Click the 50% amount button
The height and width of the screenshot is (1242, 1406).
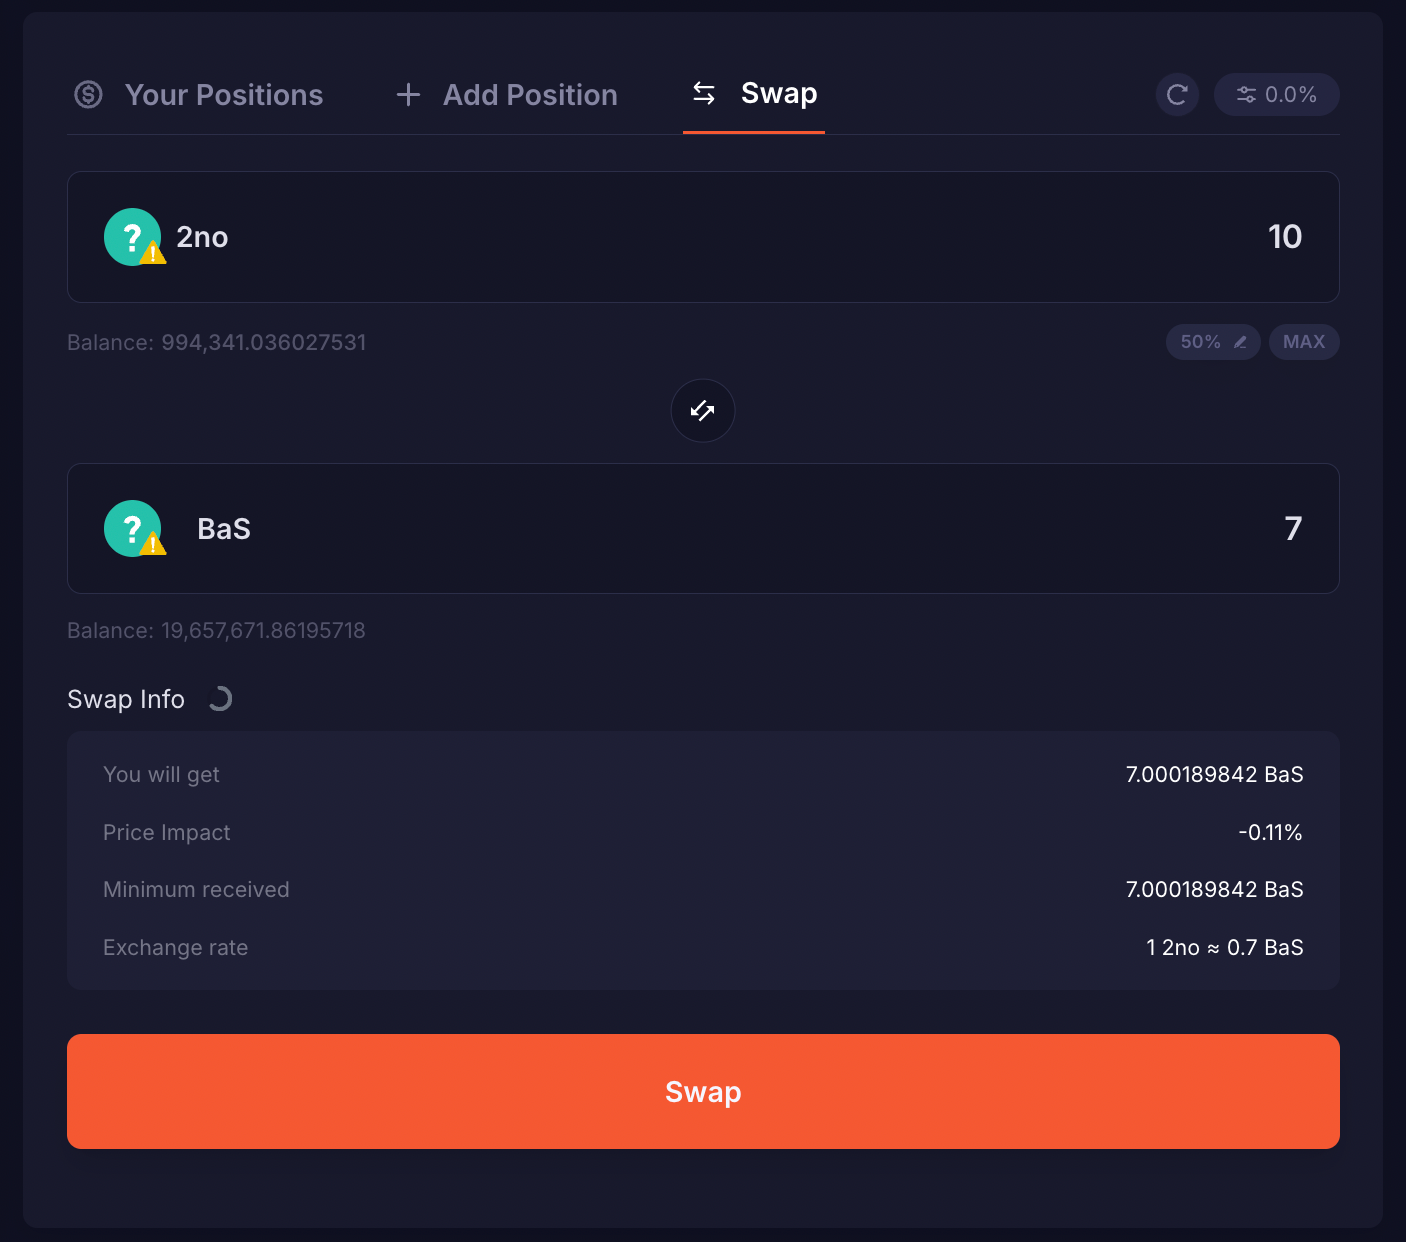tap(1201, 342)
